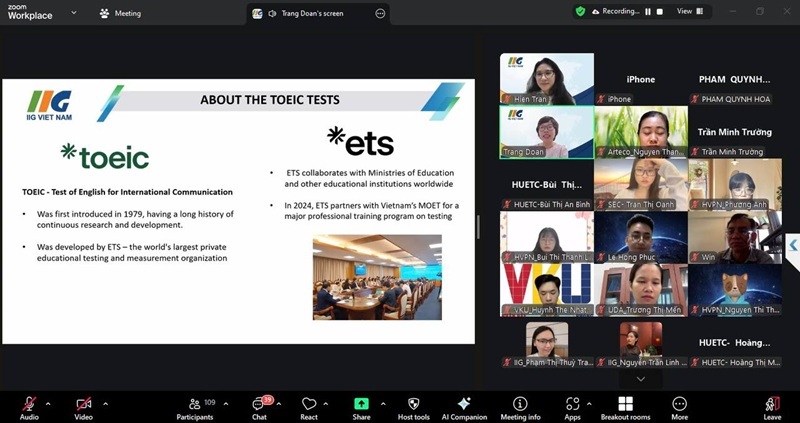The image size is (800, 423).
Task: Click the slide title ABOUT THE TOEIC TESTS
Action: pos(270,99)
